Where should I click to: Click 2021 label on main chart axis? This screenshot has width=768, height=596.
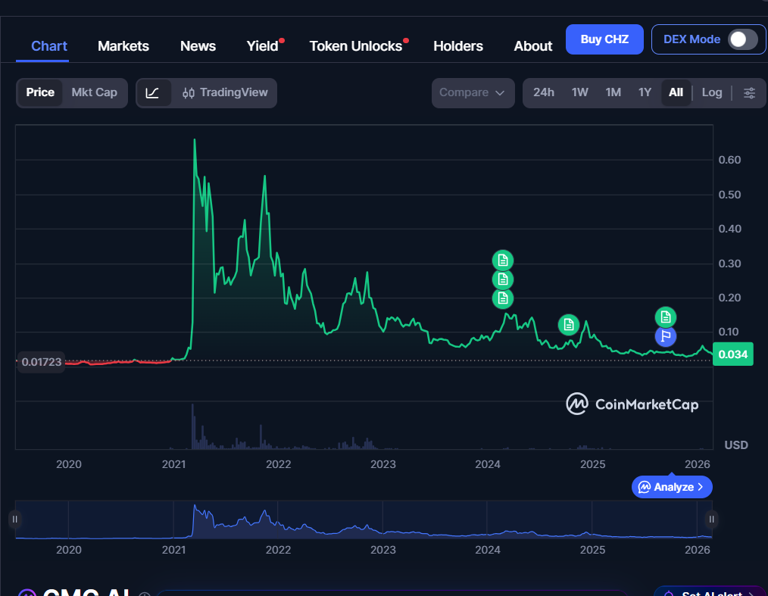point(174,464)
